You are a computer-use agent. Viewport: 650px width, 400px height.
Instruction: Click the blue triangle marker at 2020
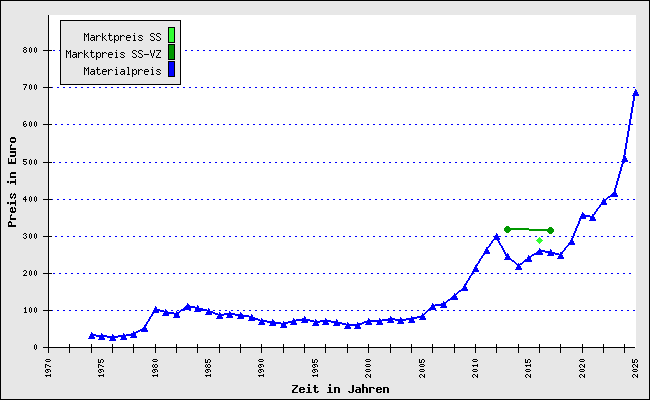click(x=582, y=215)
